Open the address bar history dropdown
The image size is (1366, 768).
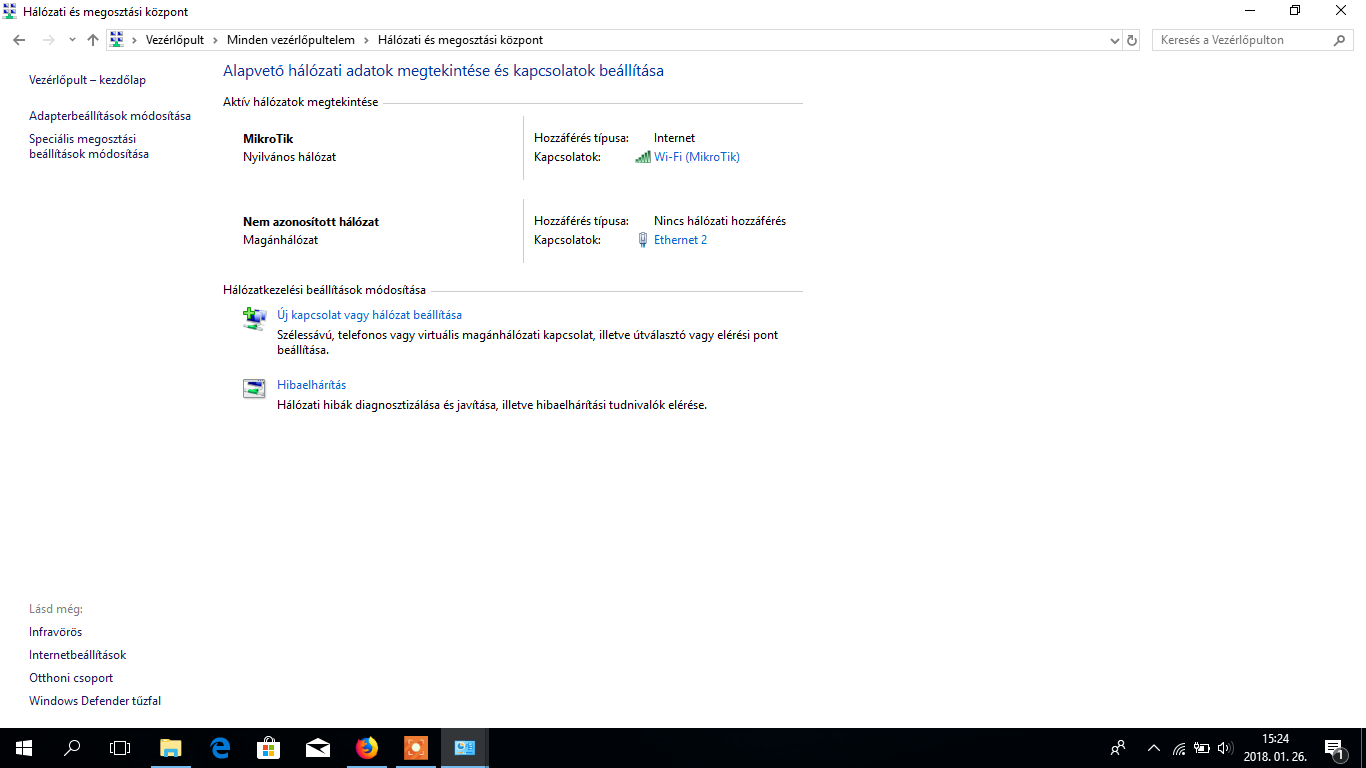click(x=1115, y=40)
